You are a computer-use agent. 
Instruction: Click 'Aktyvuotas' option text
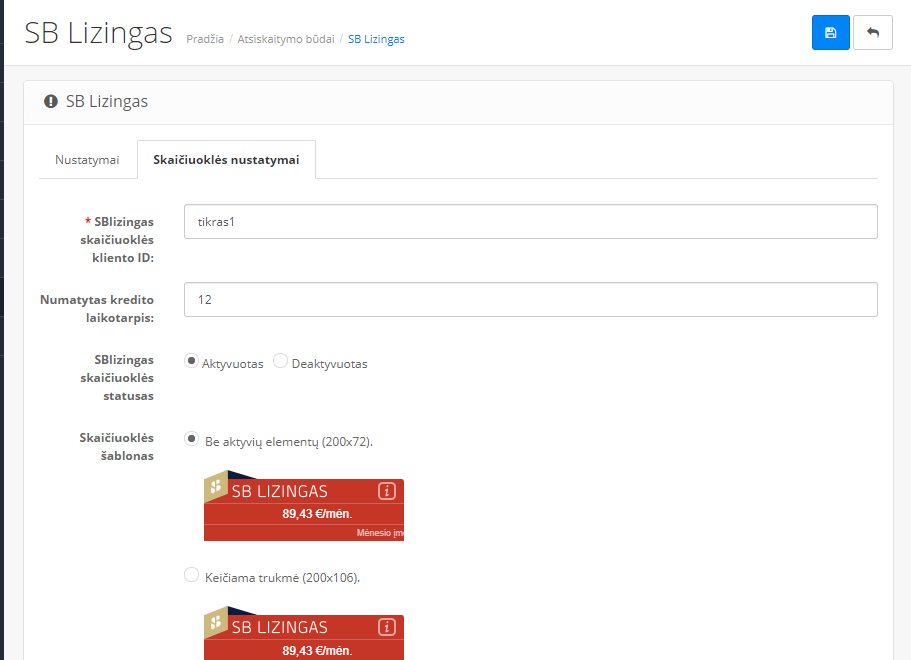(x=232, y=364)
